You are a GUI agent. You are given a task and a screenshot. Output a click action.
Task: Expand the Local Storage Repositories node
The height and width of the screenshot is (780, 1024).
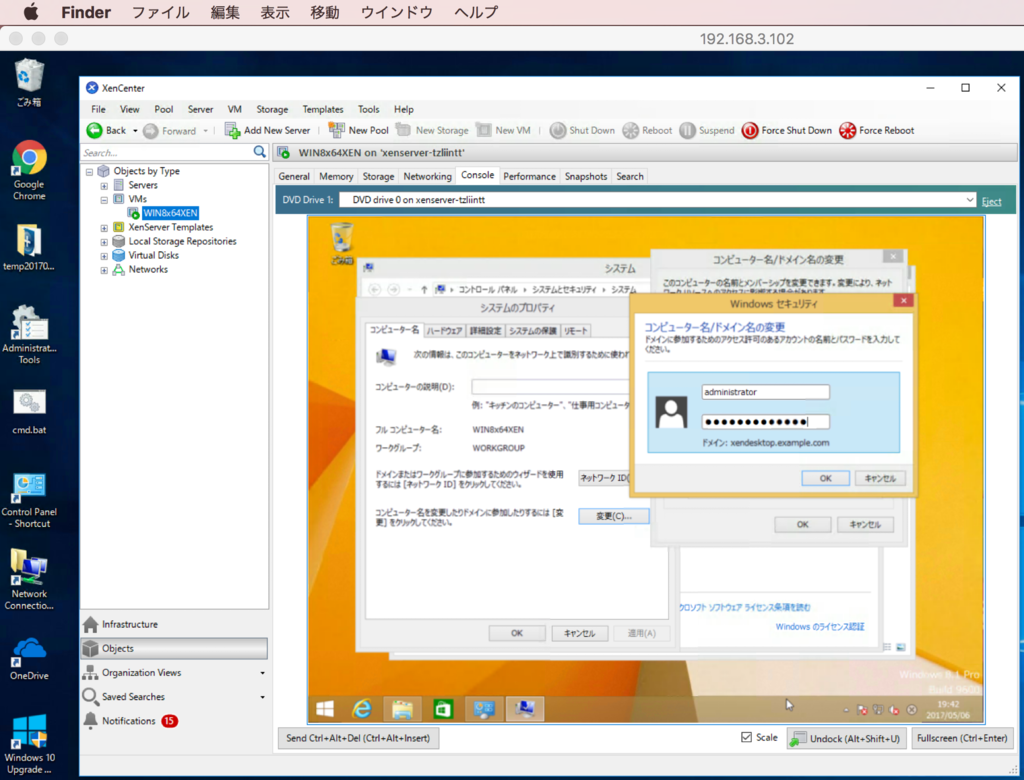click(x=104, y=242)
